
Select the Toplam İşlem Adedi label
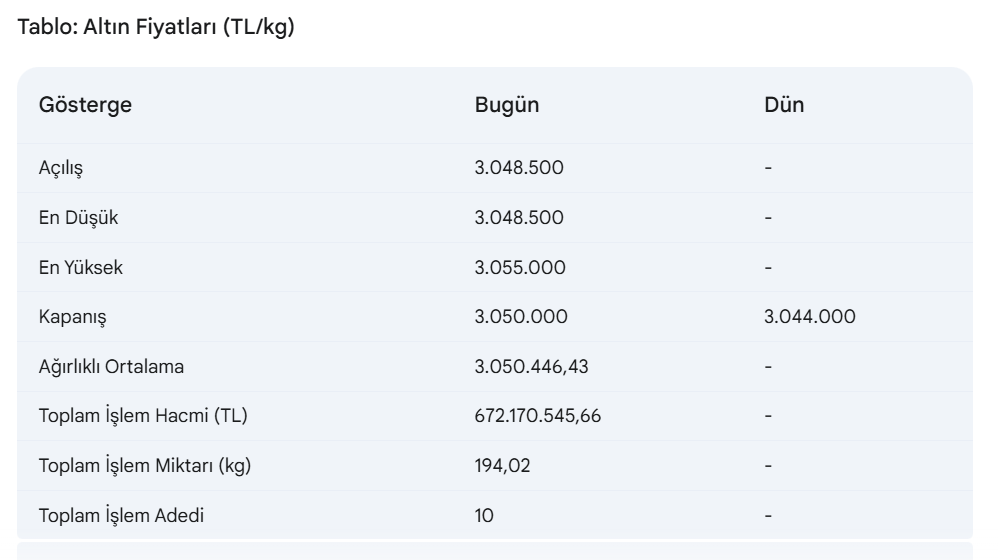click(125, 516)
